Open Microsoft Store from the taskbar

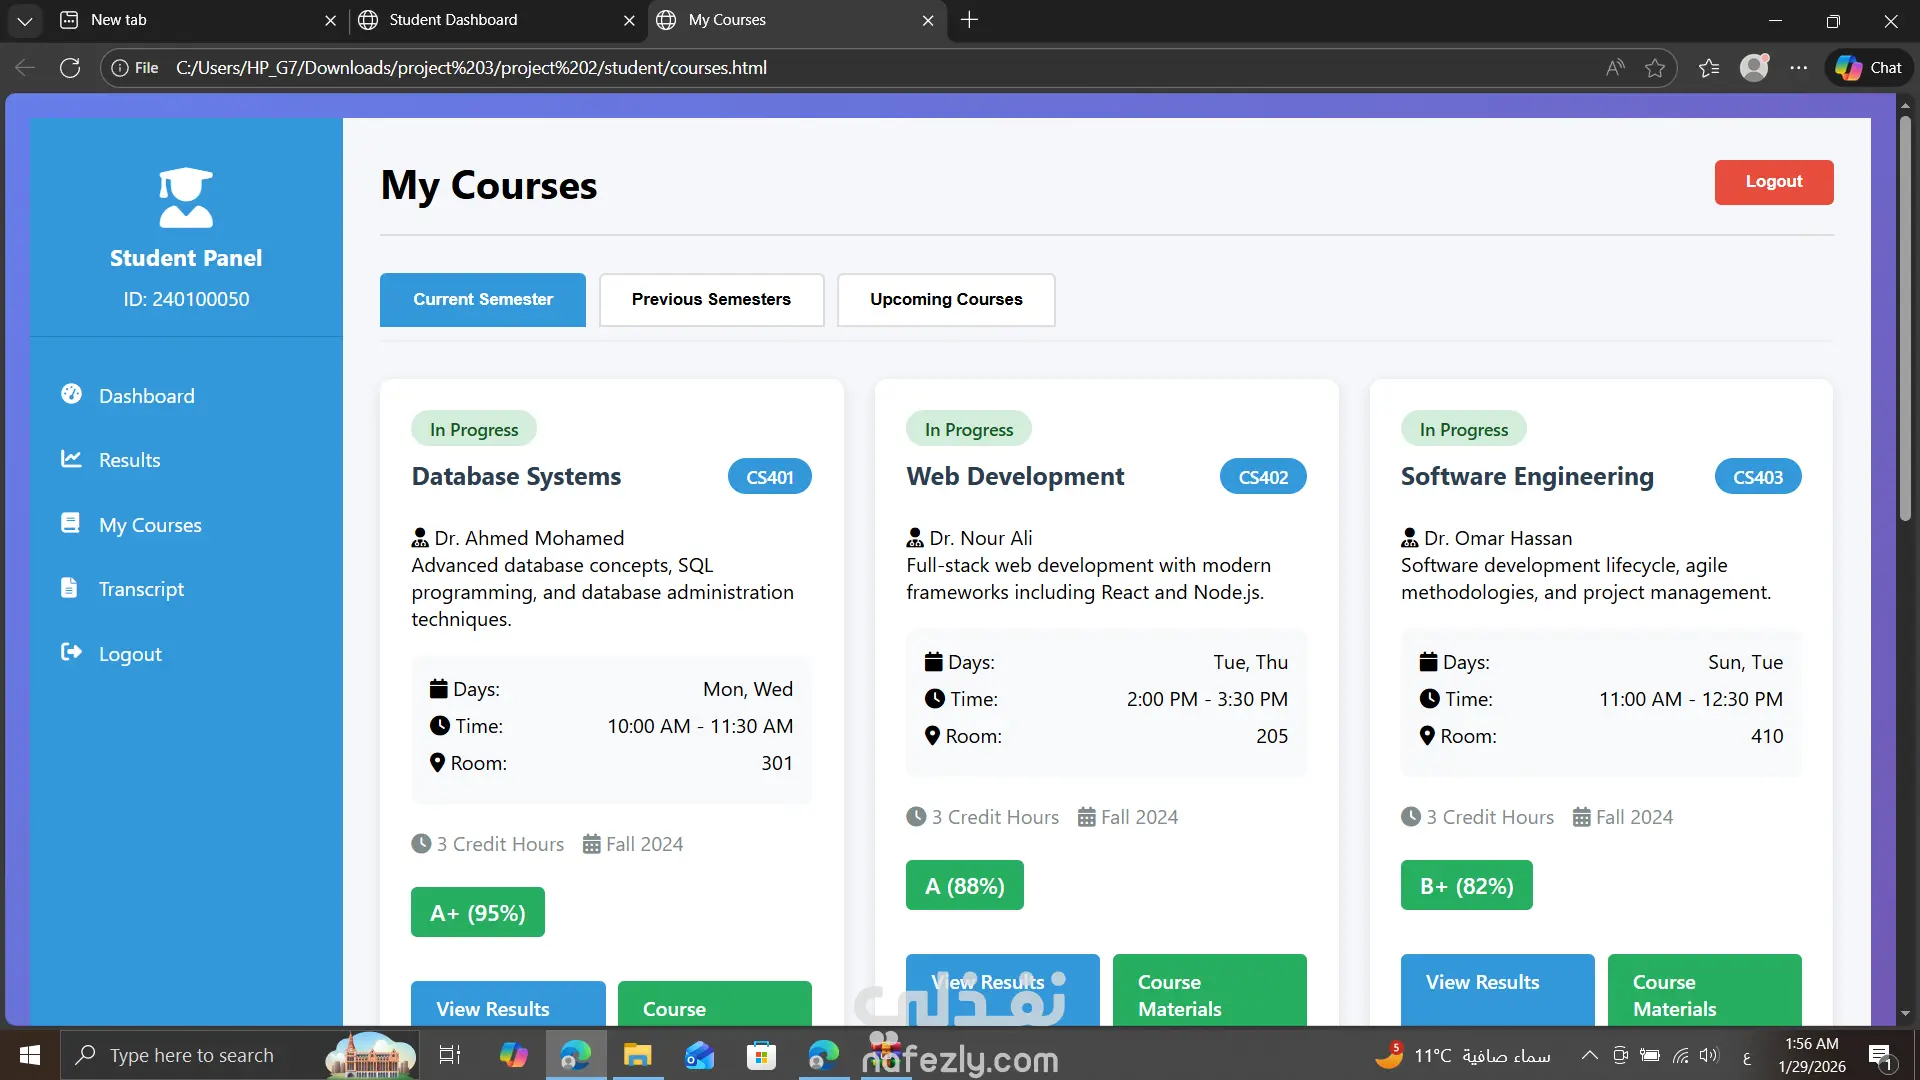pyautogui.click(x=761, y=1055)
